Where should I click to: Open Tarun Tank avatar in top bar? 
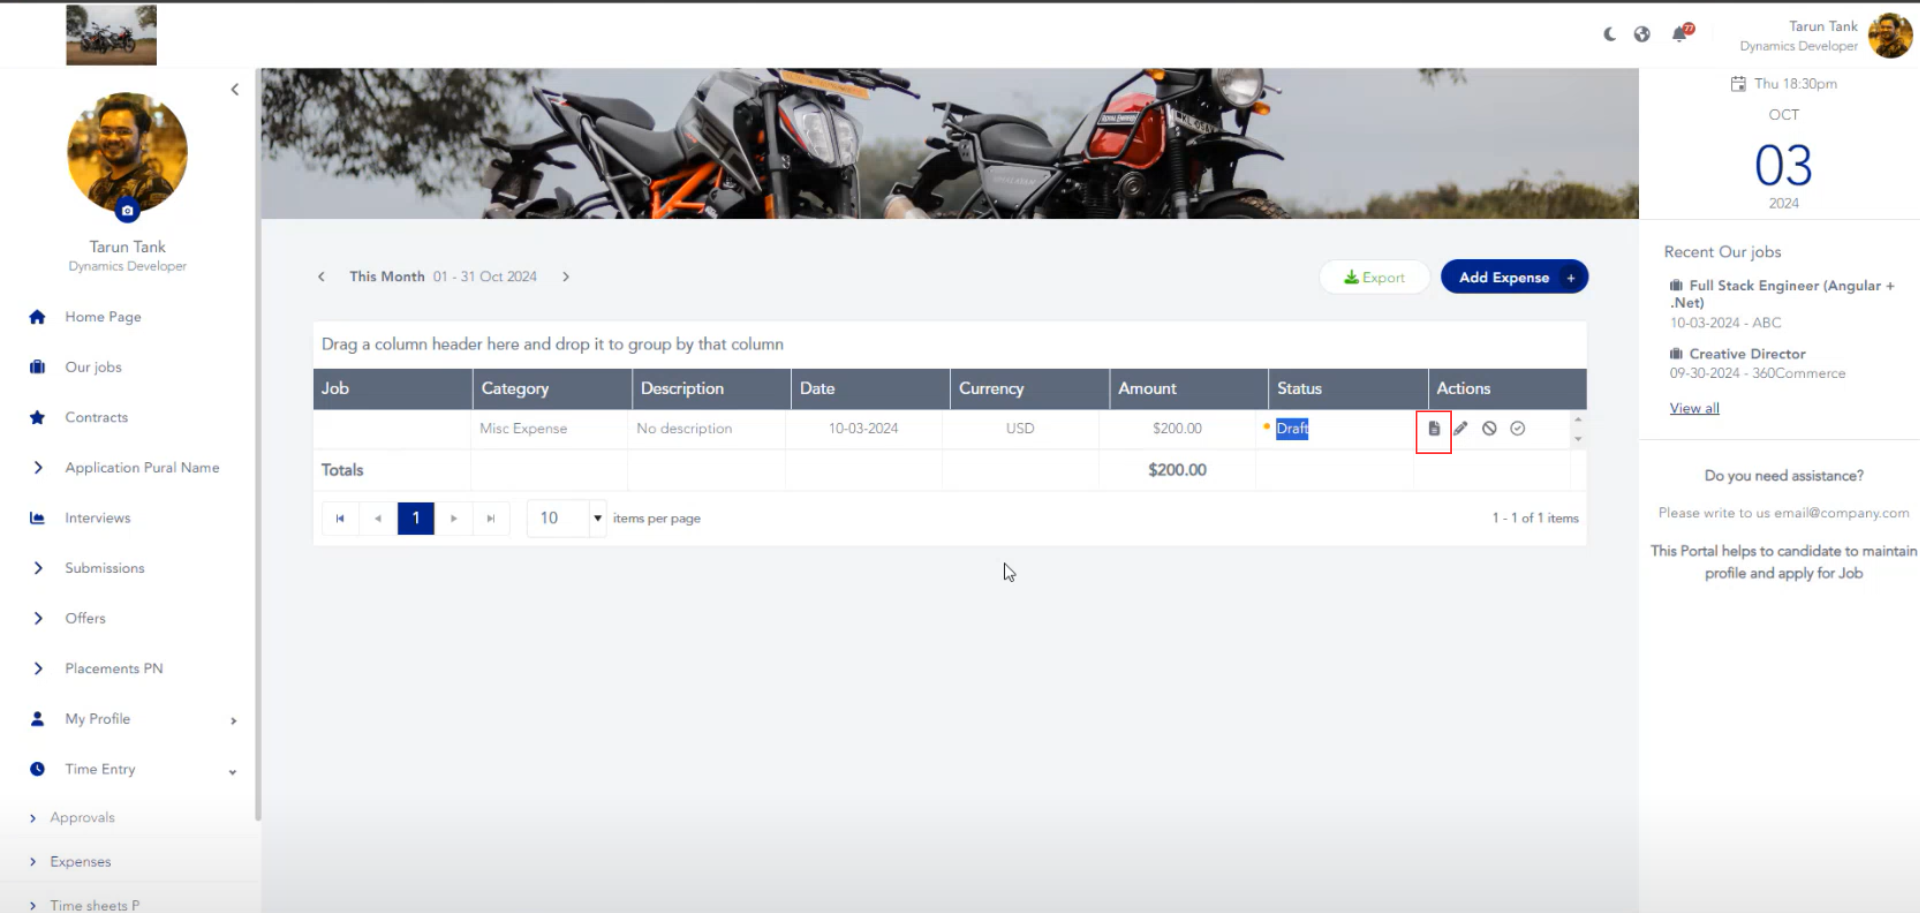[1890, 36]
